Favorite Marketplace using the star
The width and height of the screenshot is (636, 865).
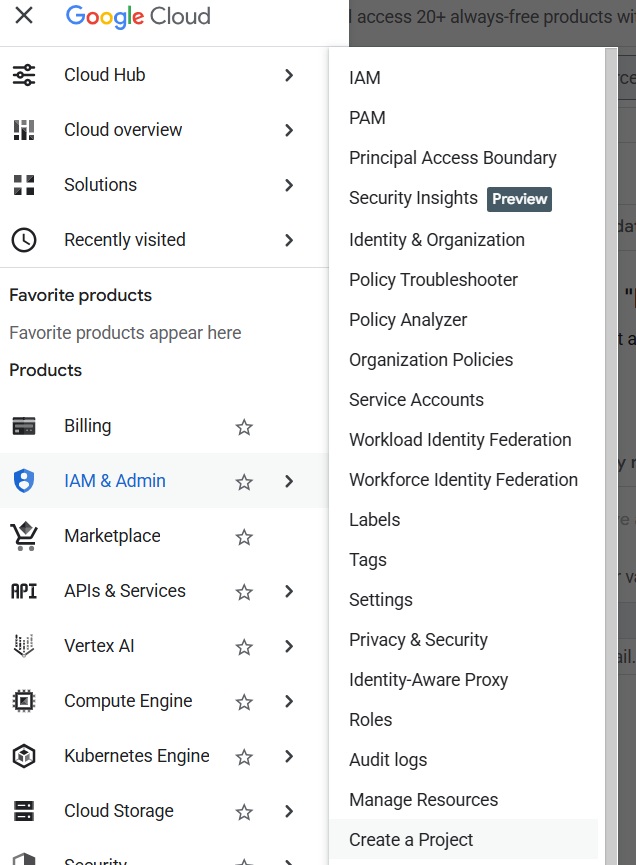tap(244, 537)
